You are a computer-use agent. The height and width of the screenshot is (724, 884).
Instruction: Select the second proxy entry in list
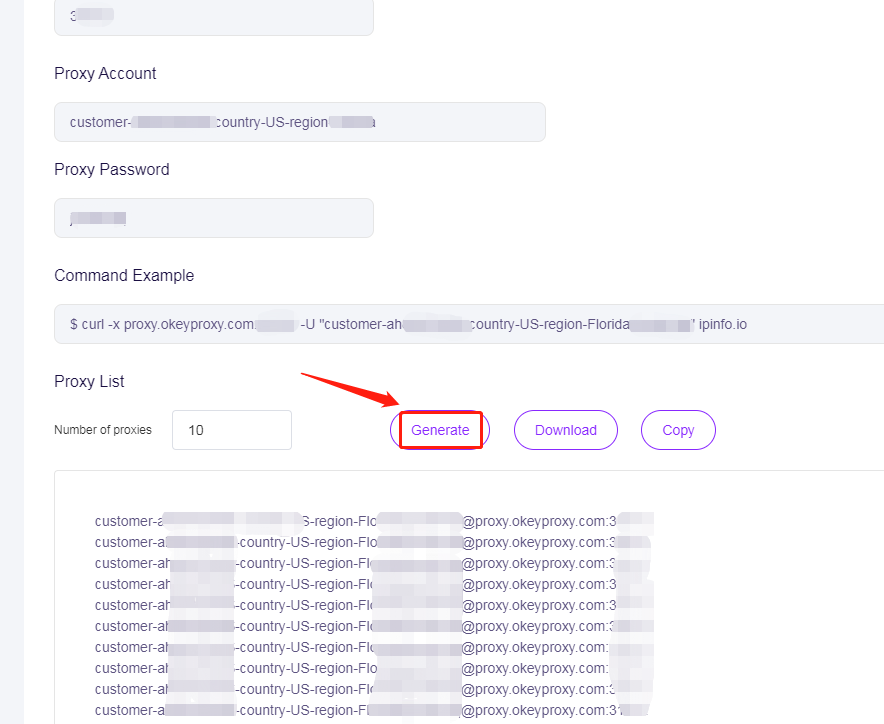374,542
